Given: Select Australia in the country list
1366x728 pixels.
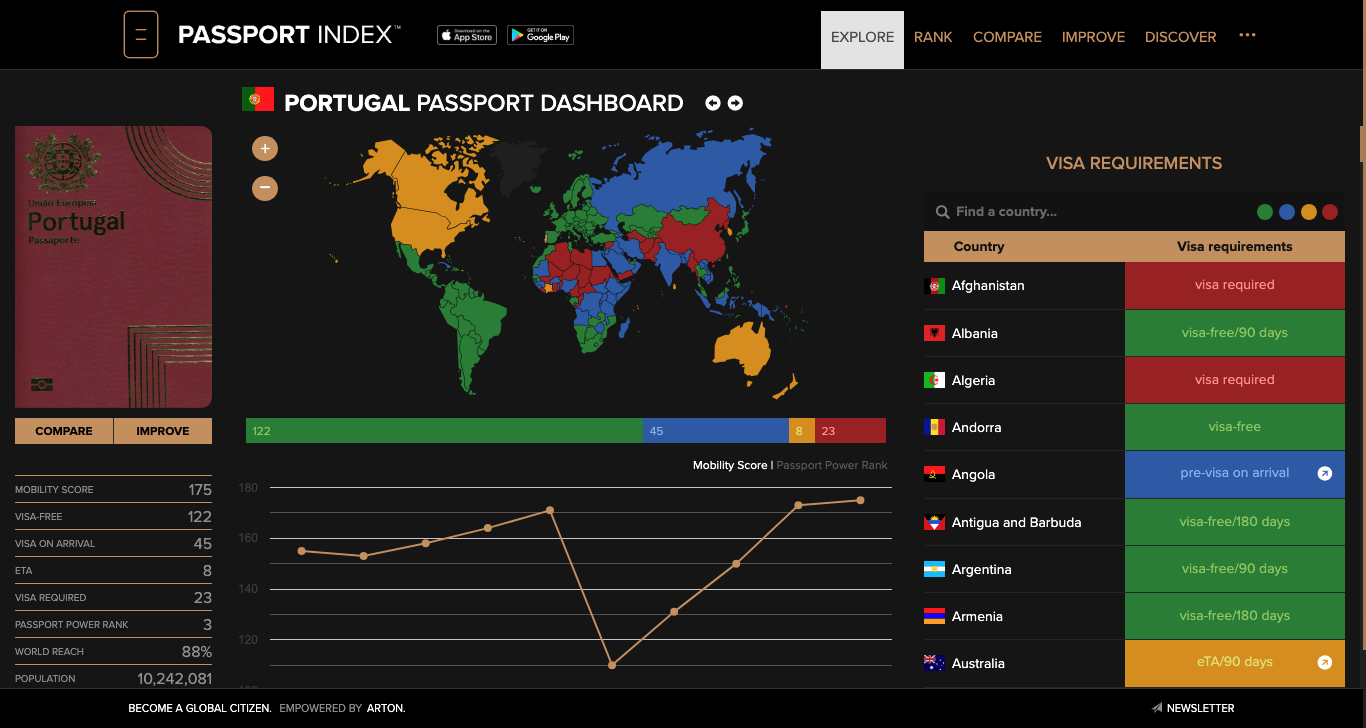Looking at the screenshot, I should pyautogui.click(x=978, y=663).
